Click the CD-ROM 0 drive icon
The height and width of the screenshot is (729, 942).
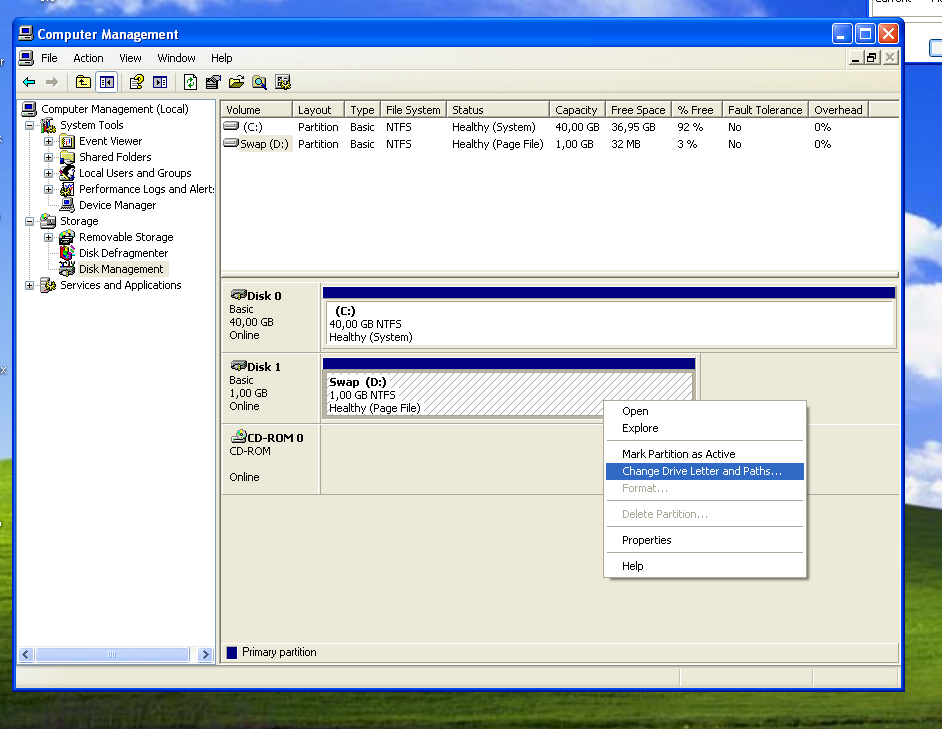(x=239, y=436)
